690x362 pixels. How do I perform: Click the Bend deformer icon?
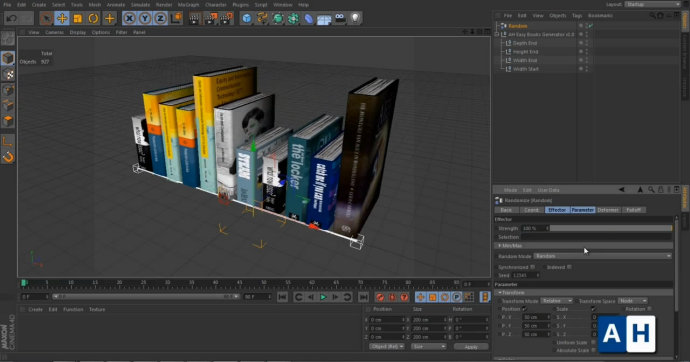pyautogui.click(x=308, y=18)
